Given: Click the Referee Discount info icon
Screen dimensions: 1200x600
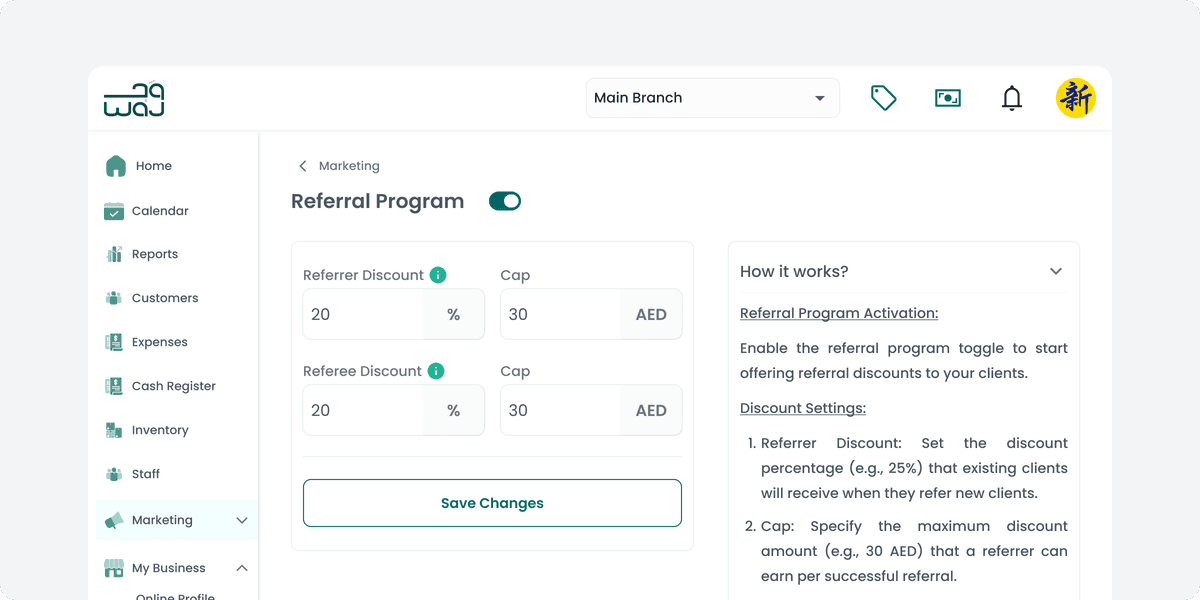Looking at the screenshot, I should tap(436, 370).
